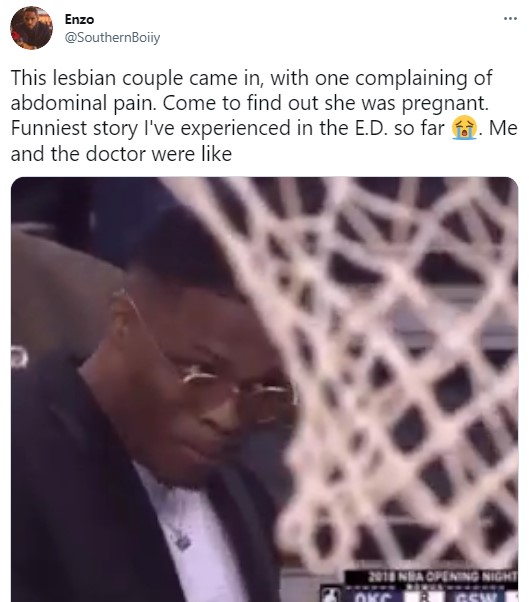Screen dimensions: 529x602
Task: Open the tweet's three-dot more options menu
Action: 510,18
